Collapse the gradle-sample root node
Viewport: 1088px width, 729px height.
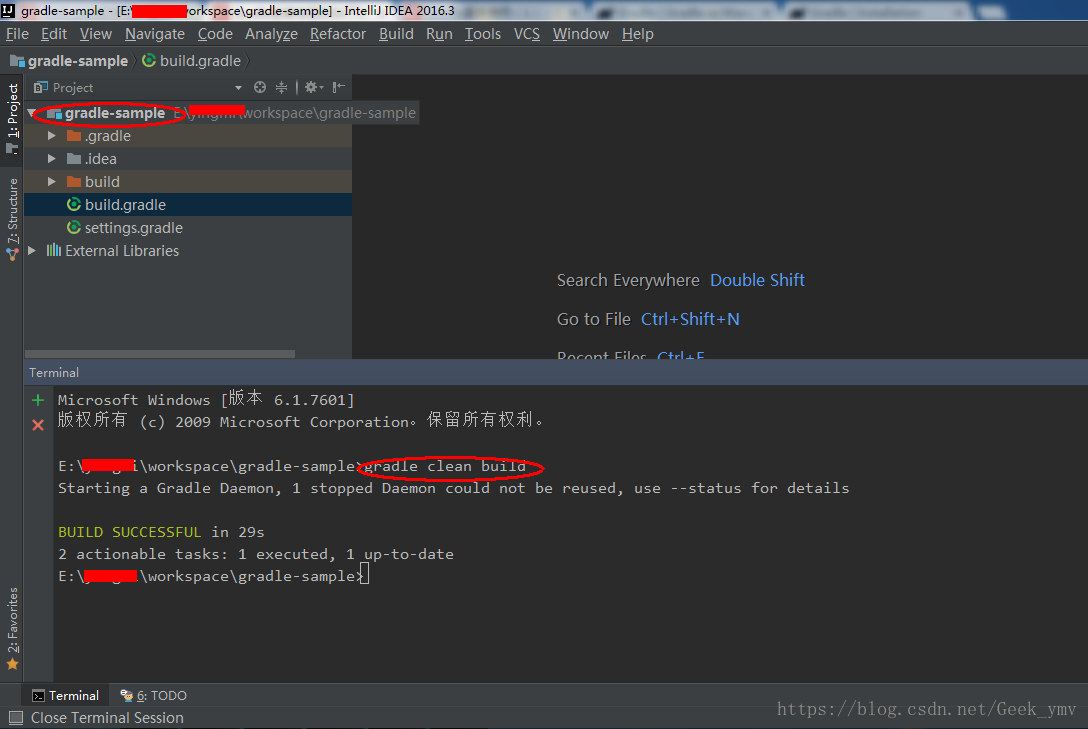pos(32,113)
